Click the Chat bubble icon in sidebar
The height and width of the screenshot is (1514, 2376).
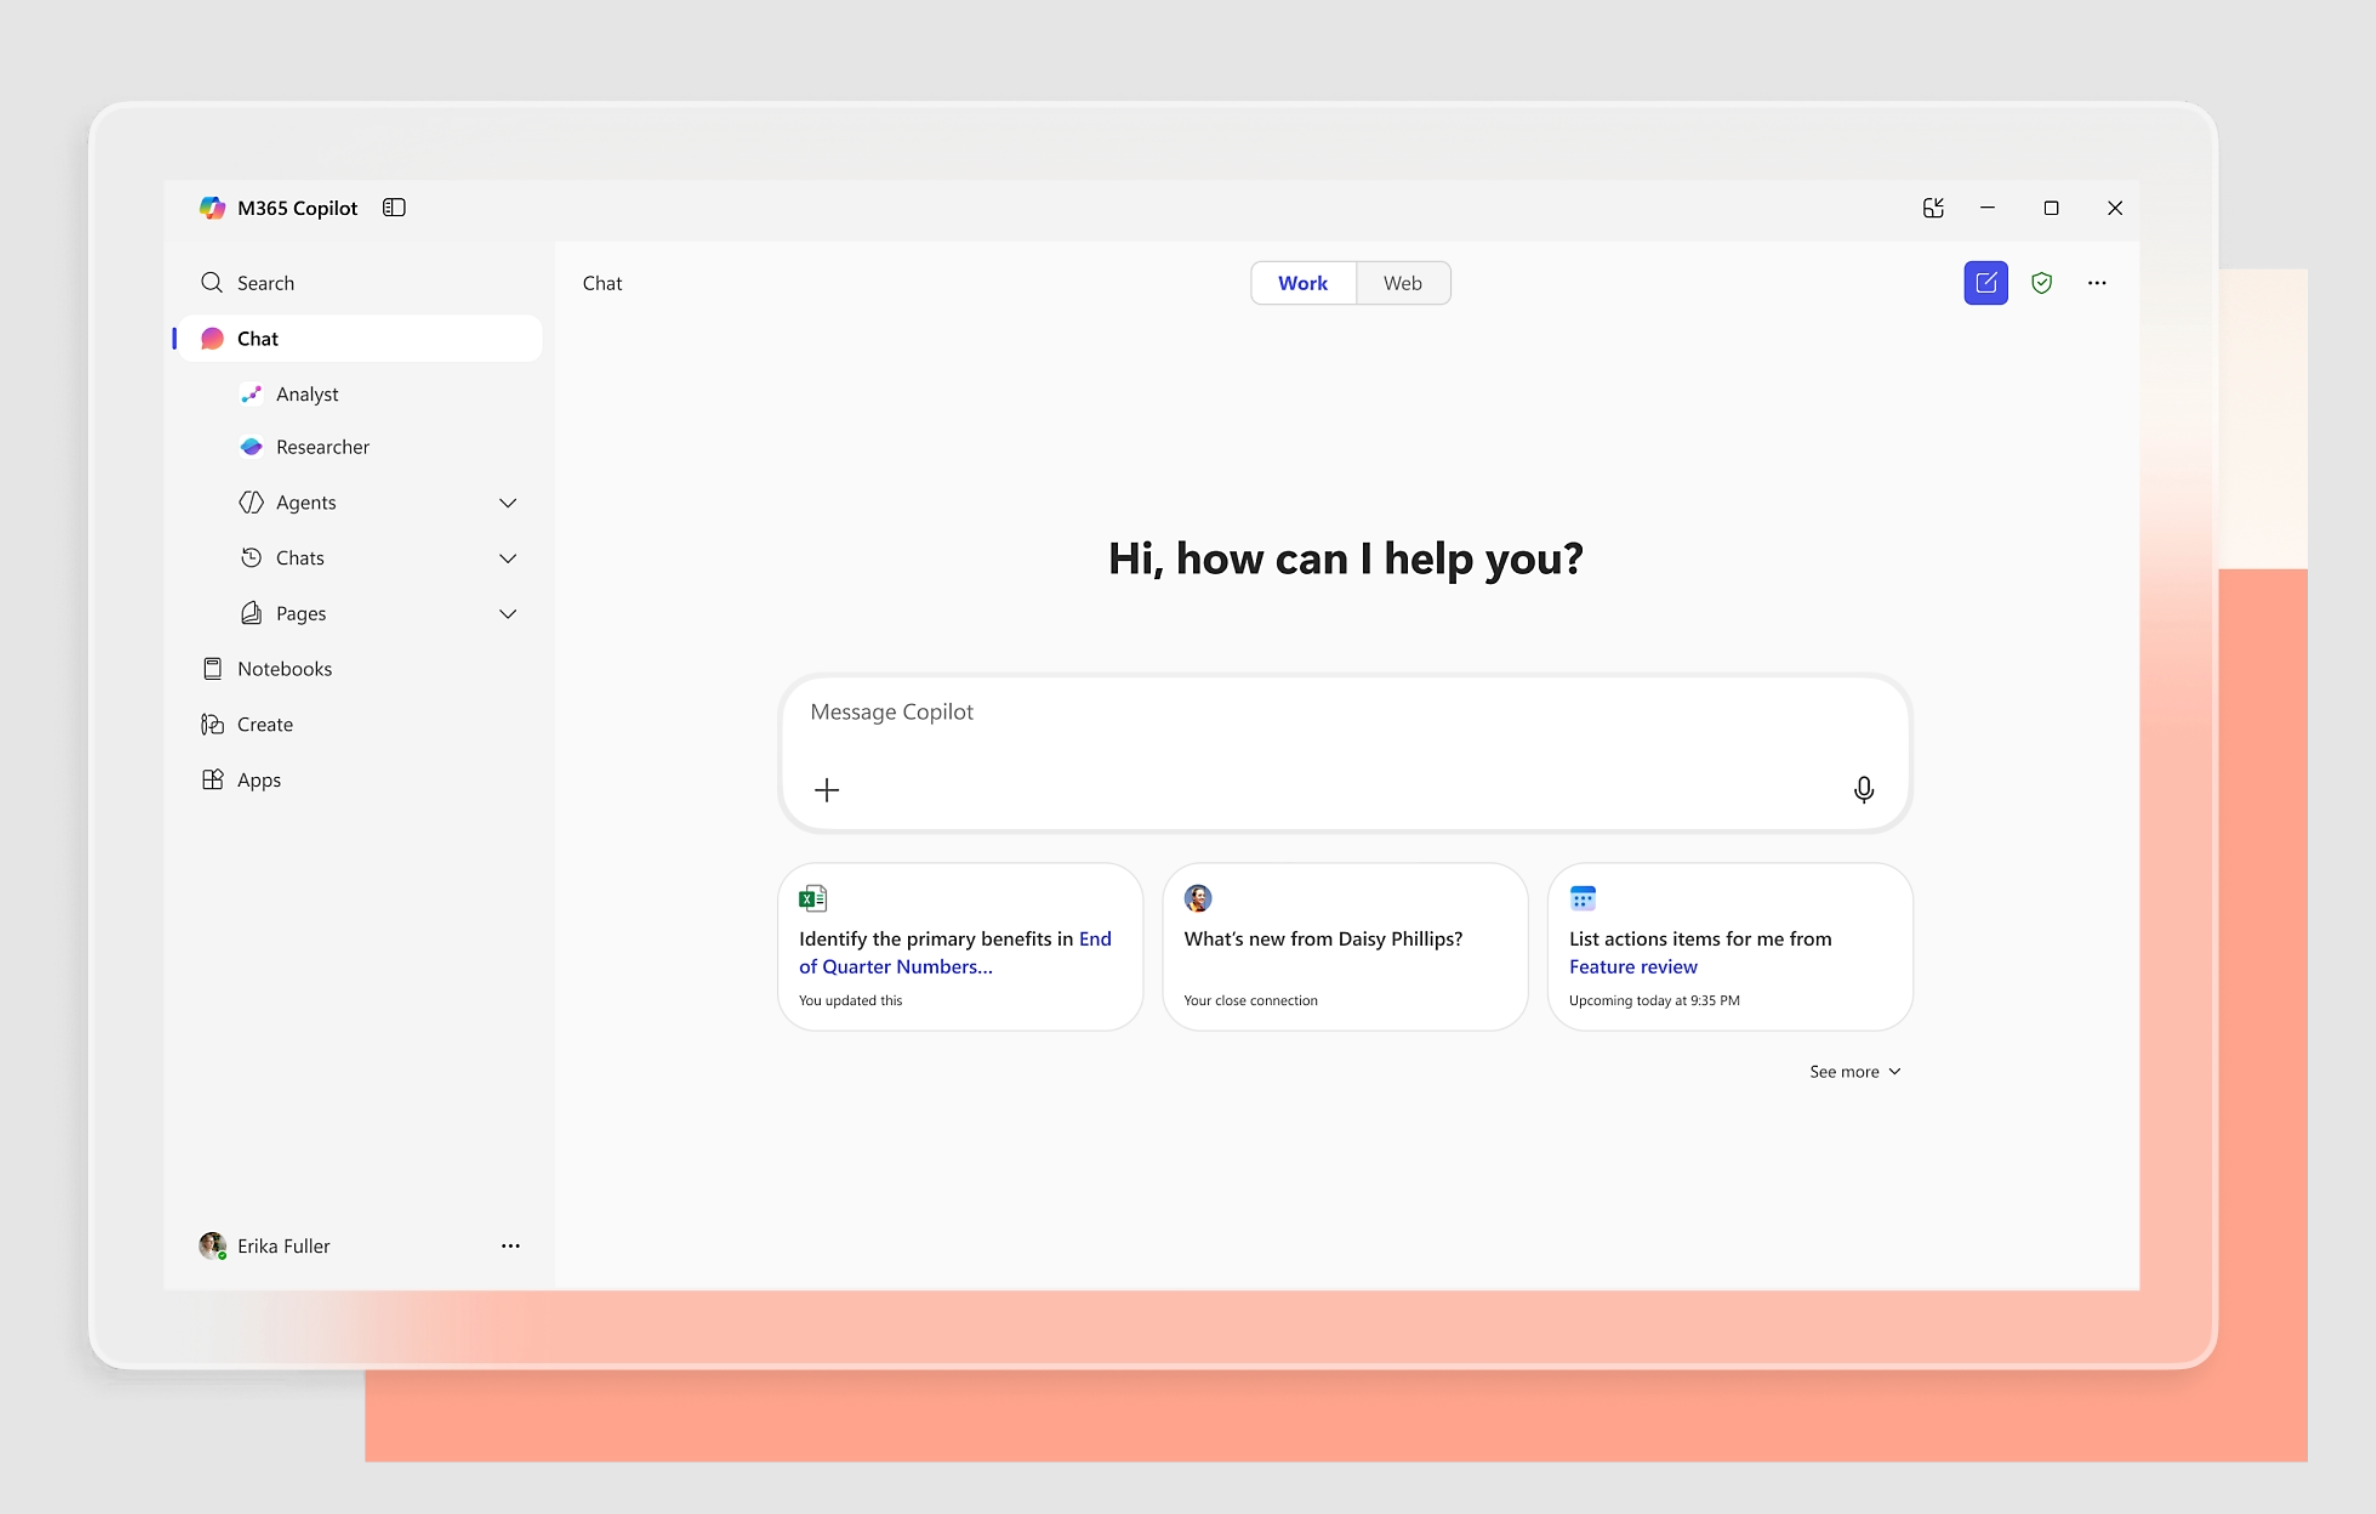point(212,338)
